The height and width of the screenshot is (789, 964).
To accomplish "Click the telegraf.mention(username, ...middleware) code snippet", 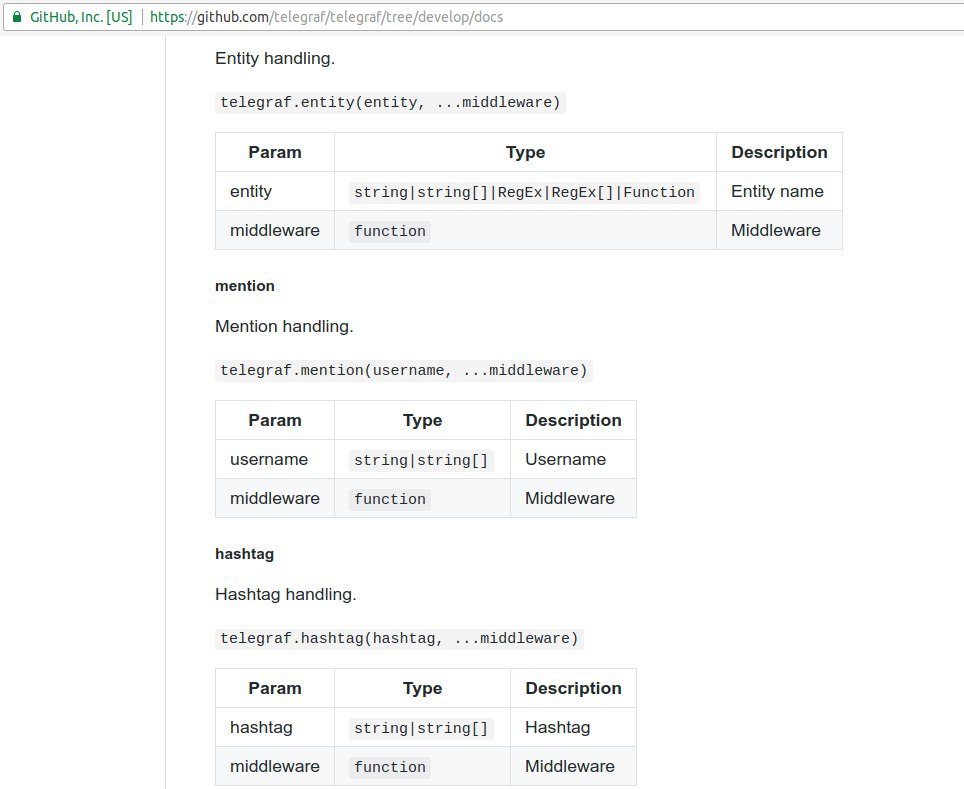I will pyautogui.click(x=404, y=370).
